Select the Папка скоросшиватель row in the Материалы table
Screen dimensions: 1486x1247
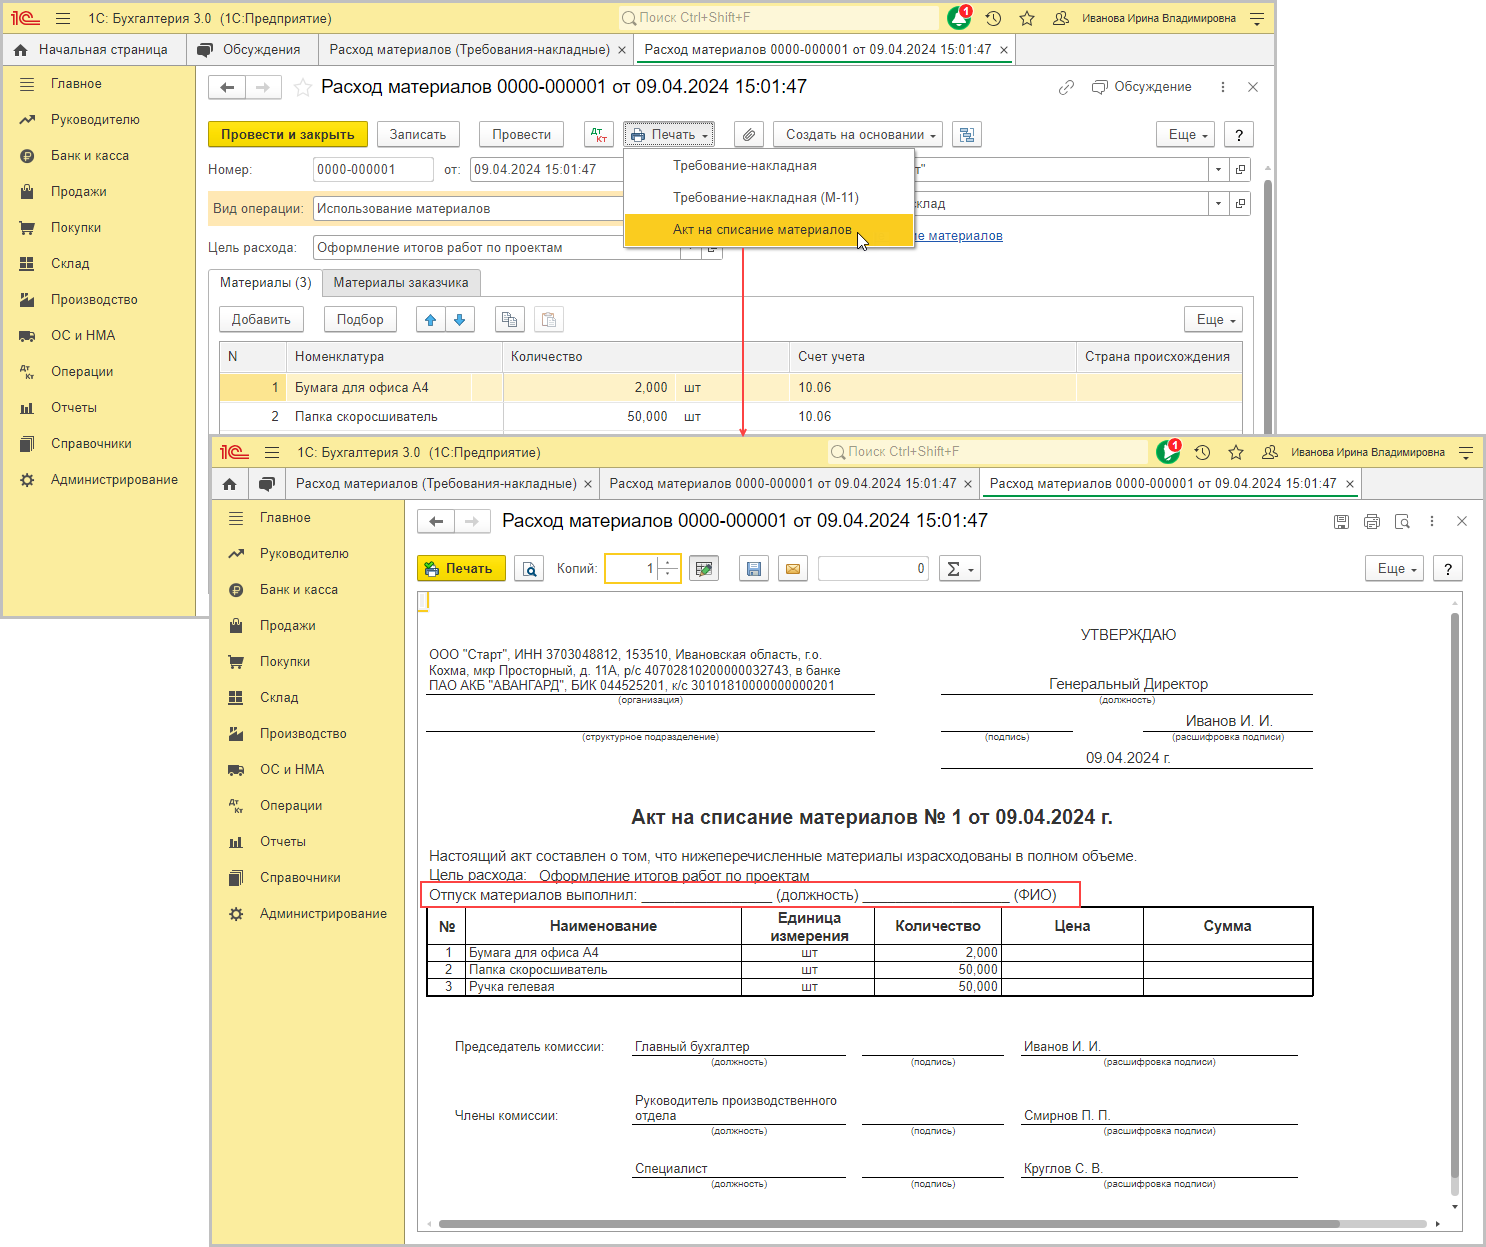[731, 416]
